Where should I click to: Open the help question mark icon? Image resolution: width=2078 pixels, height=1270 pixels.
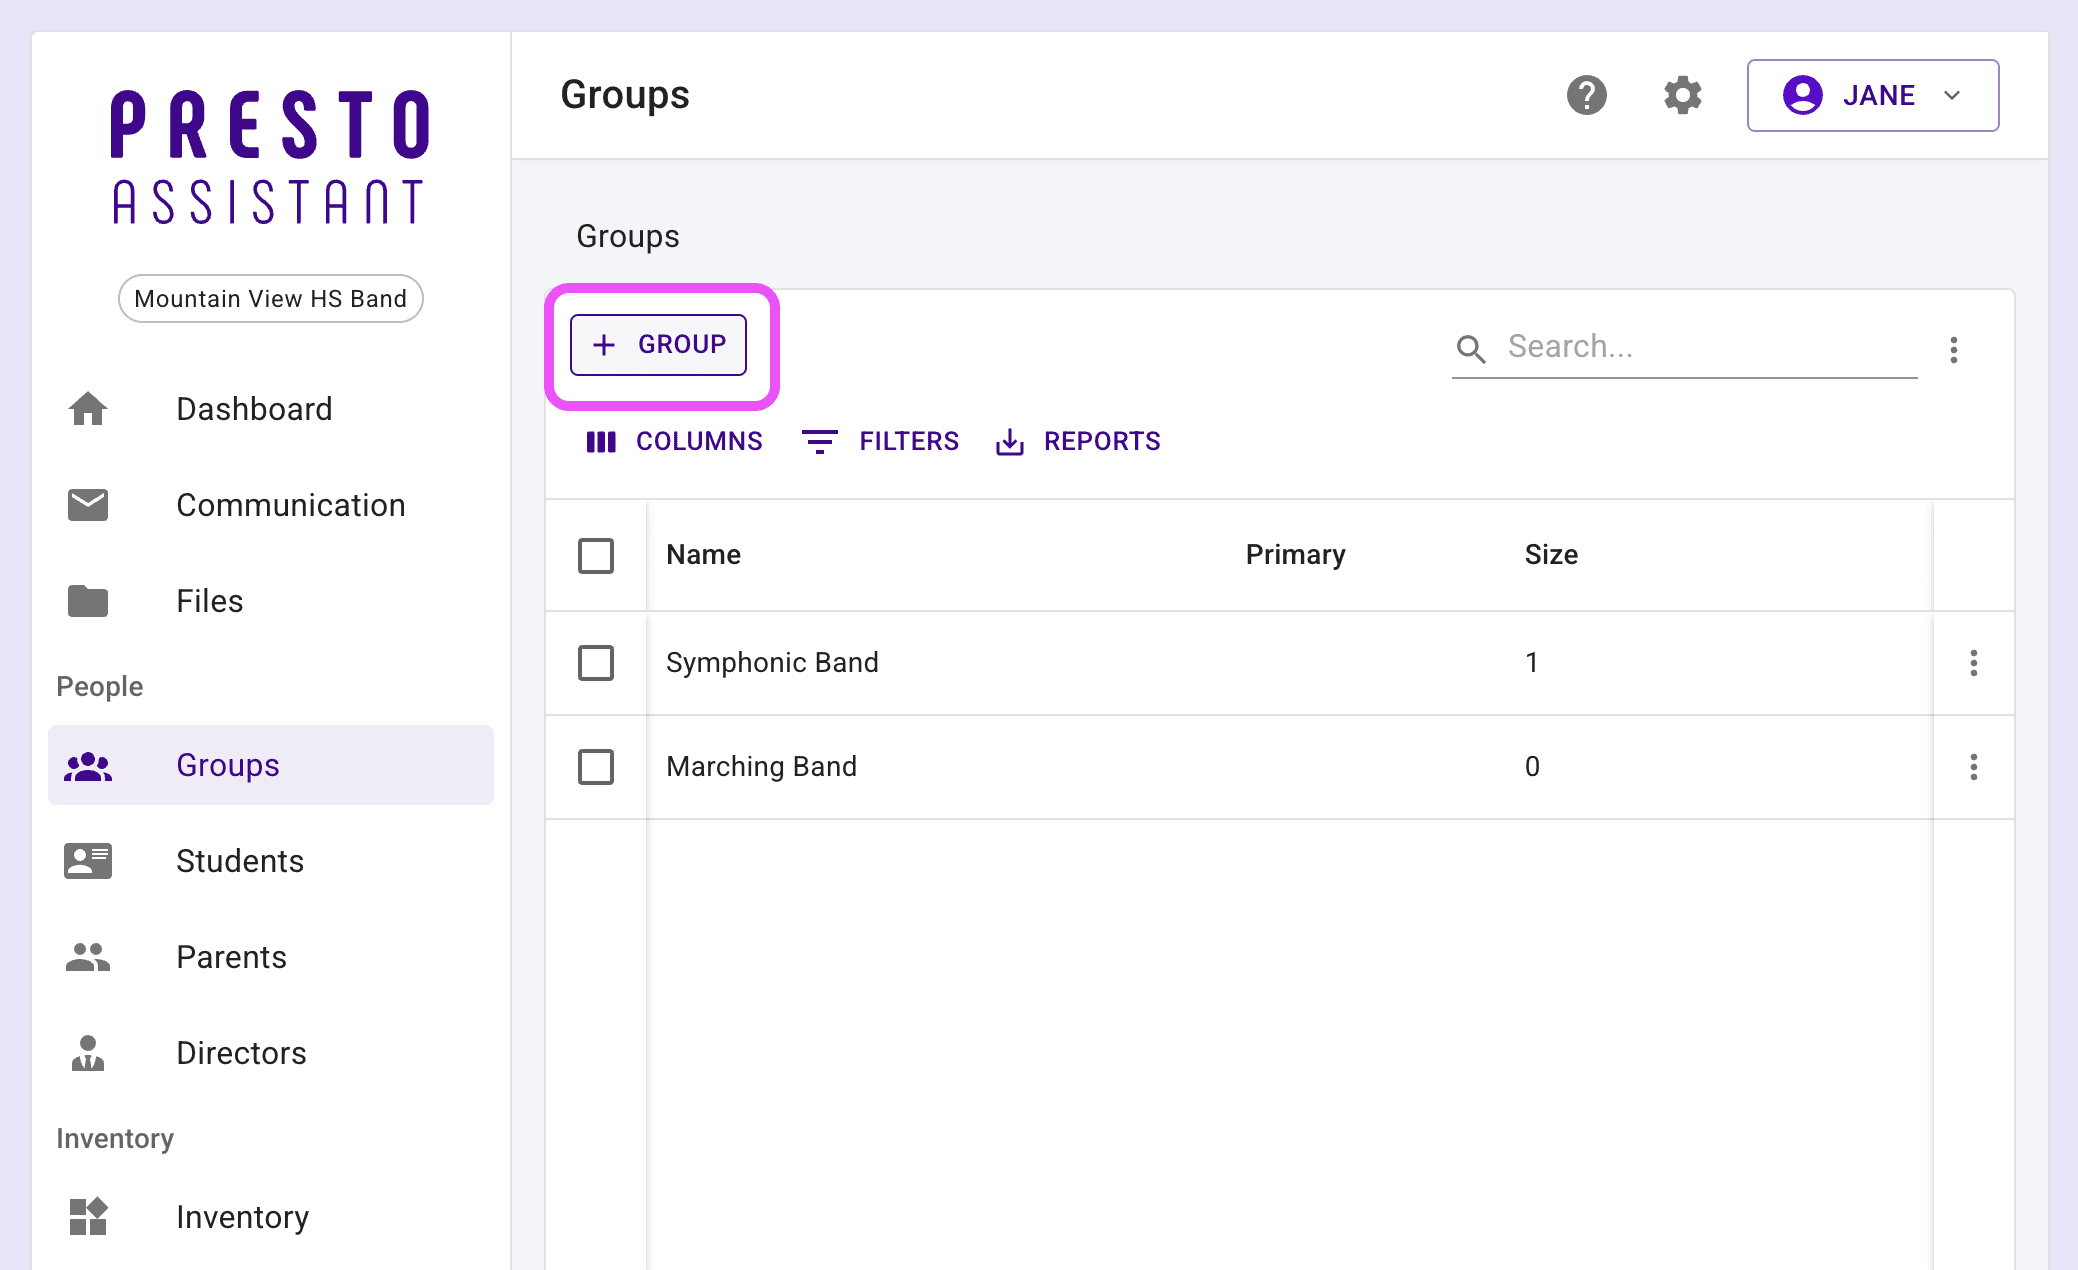click(1586, 95)
